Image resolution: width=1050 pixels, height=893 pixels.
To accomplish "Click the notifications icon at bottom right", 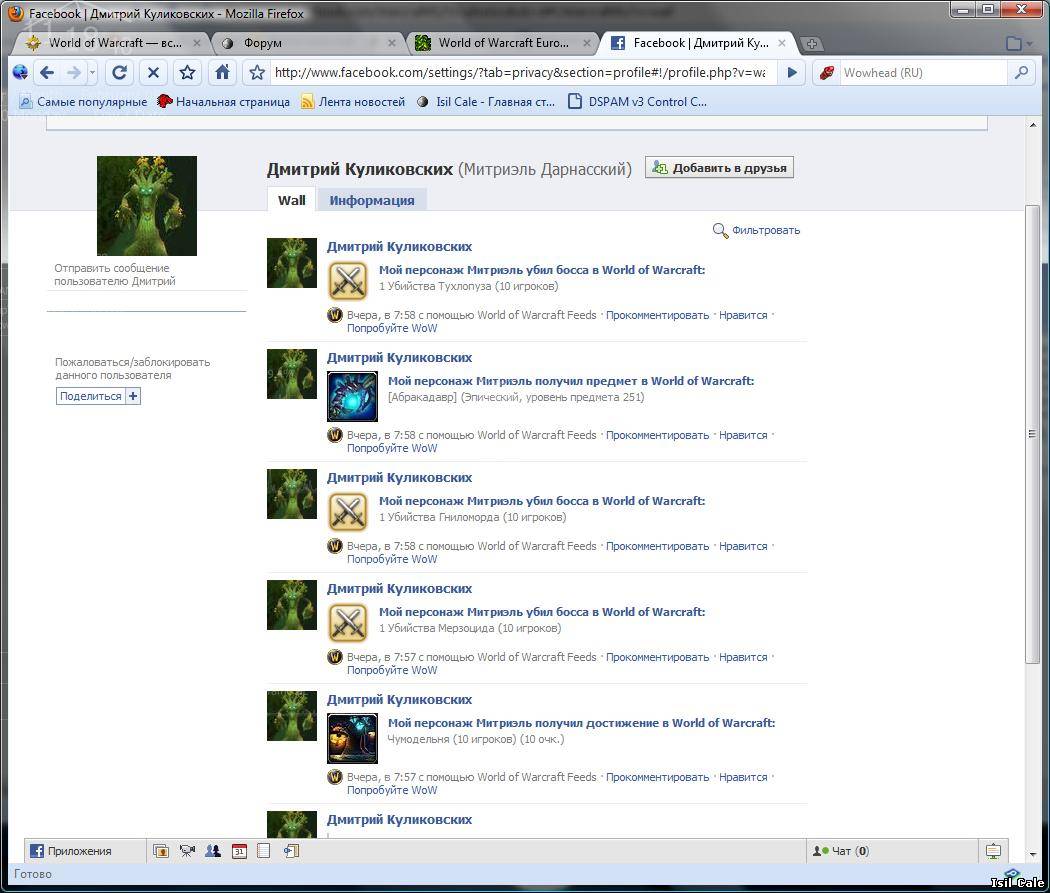I will coord(993,851).
